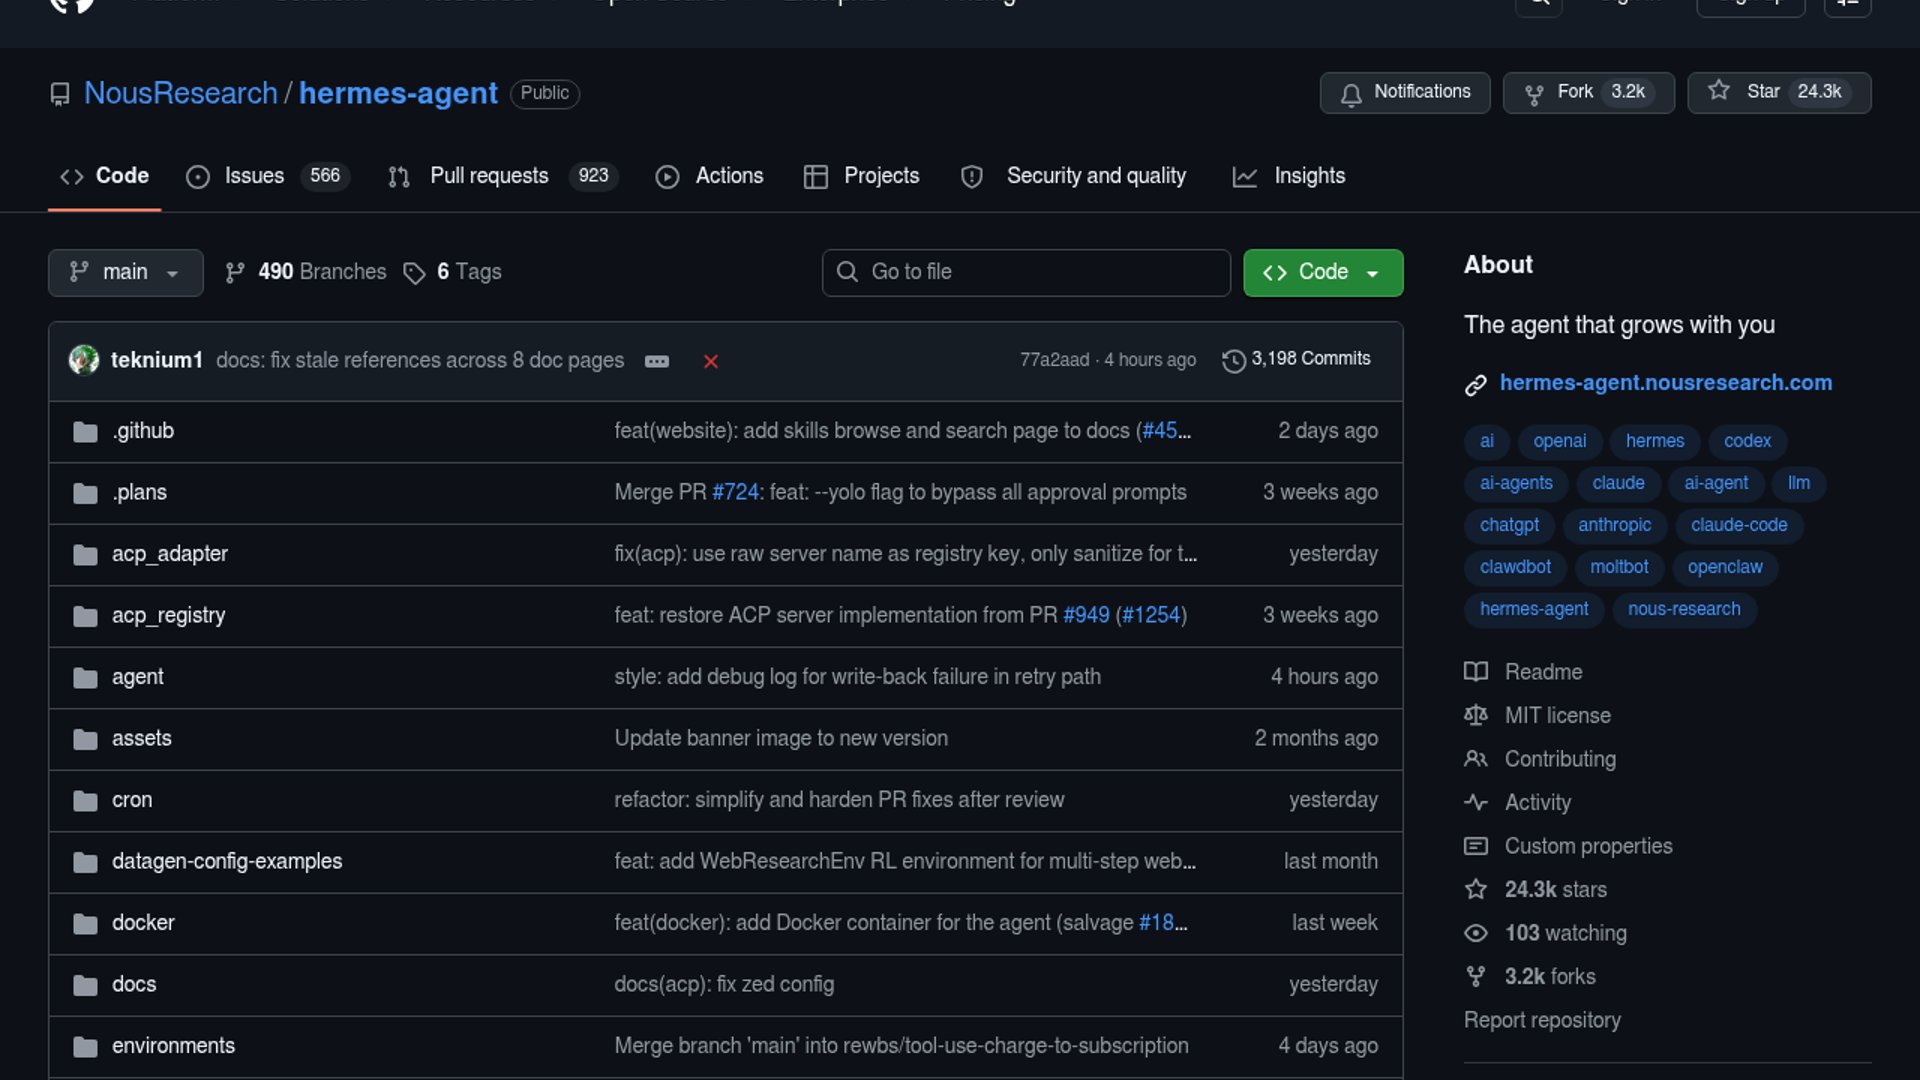Open the green Code dropdown
This screenshot has height=1080, width=1920.
pyautogui.click(x=1322, y=272)
